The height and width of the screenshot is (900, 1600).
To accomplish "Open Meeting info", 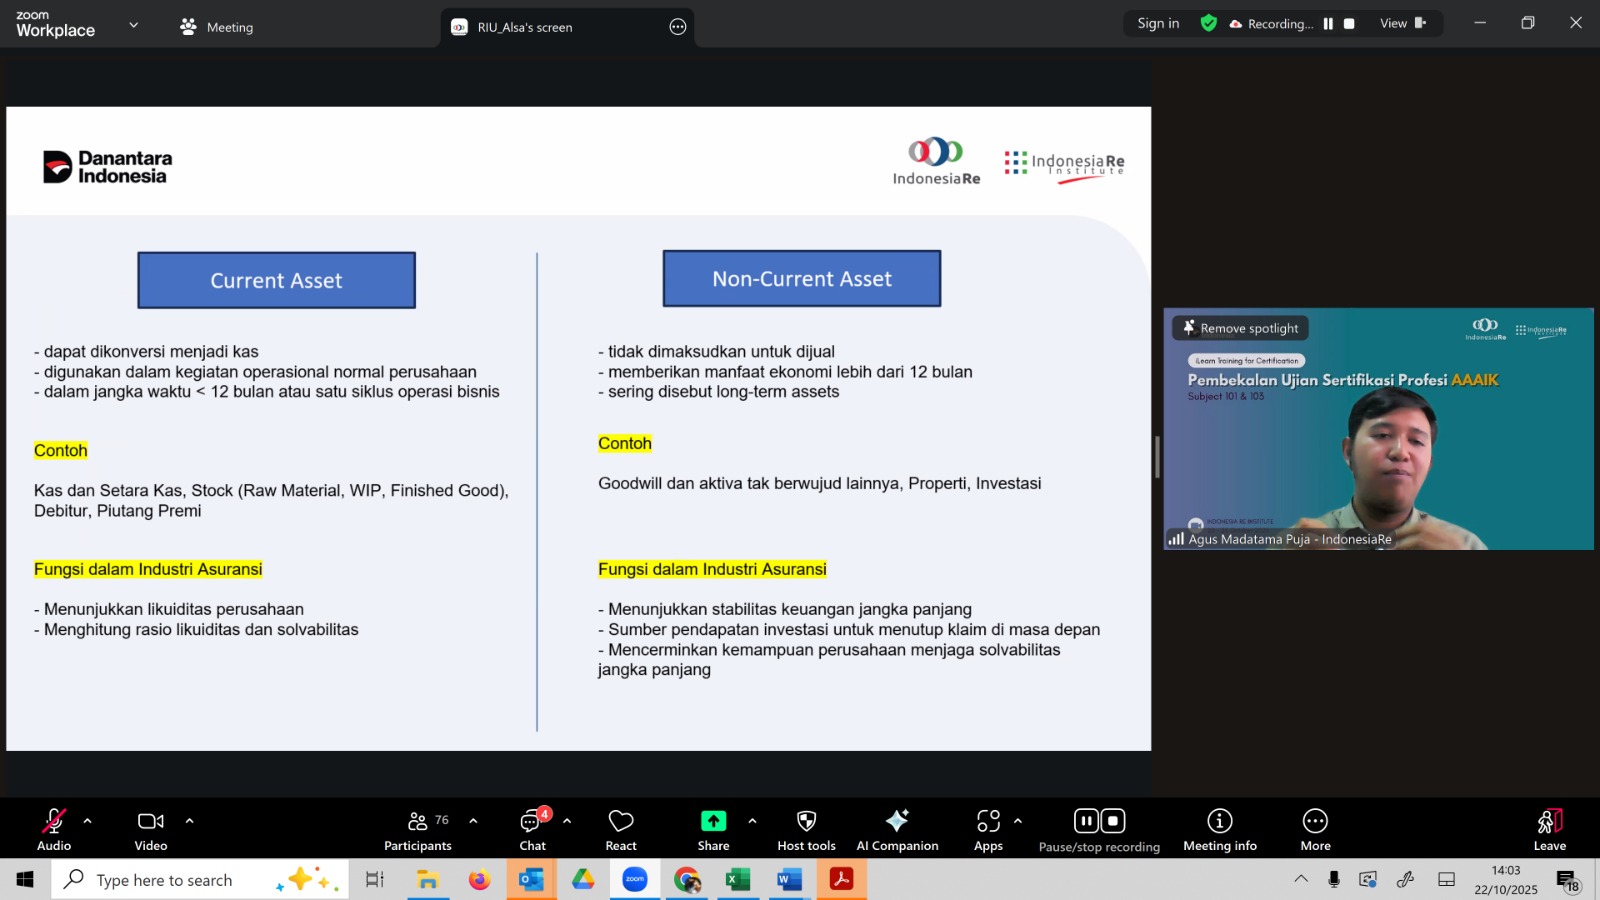I will (x=1219, y=829).
